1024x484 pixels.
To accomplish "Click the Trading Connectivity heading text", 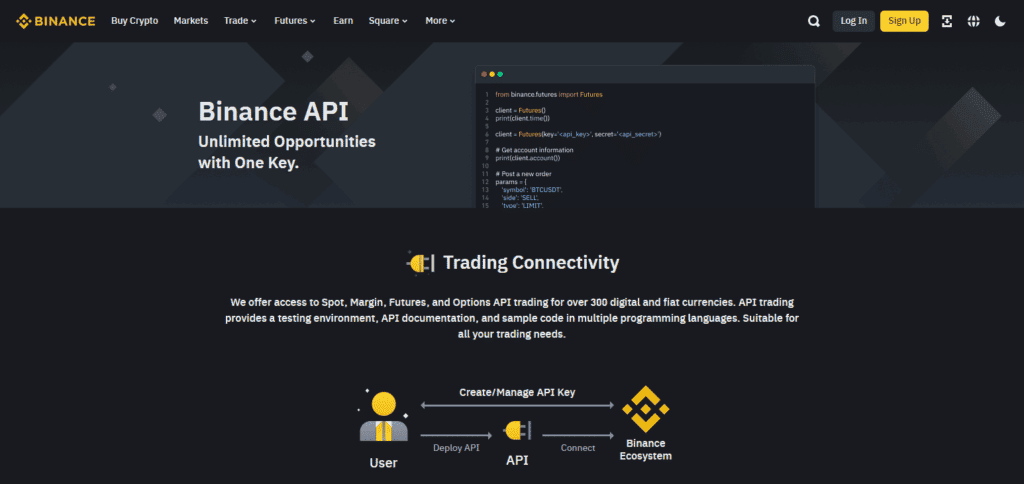I will [x=531, y=263].
